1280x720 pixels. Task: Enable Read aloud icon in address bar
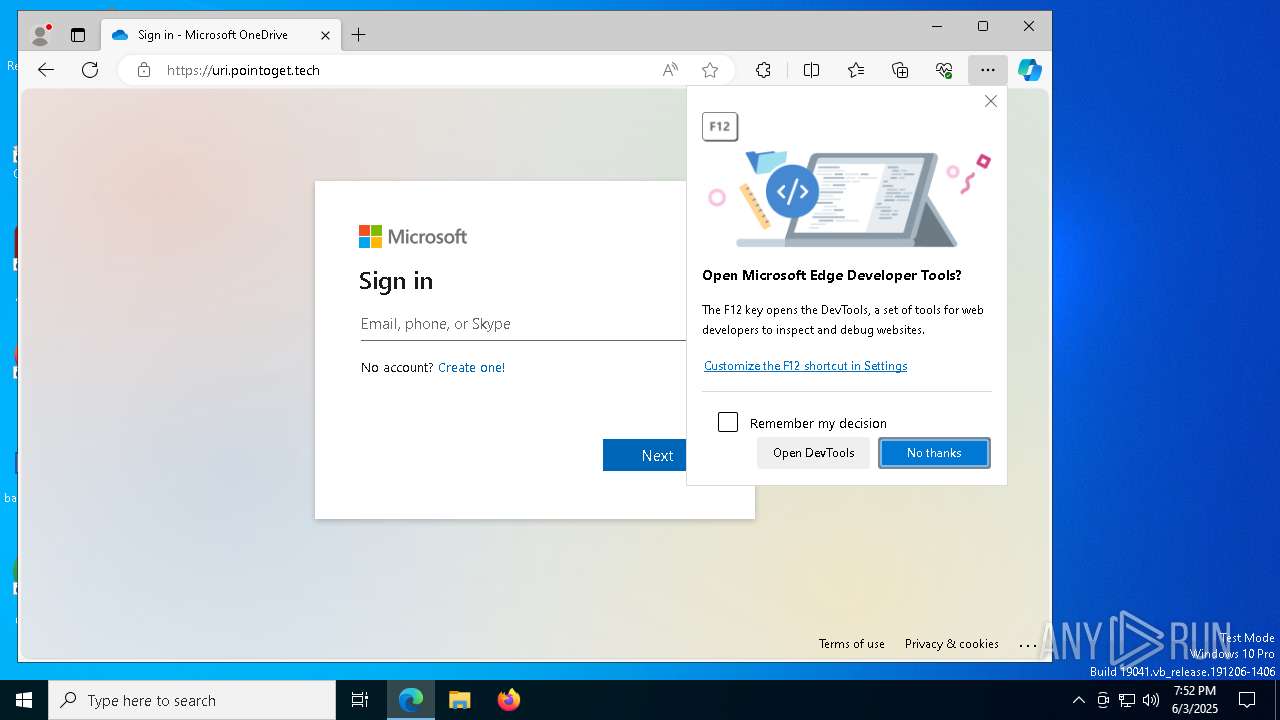[670, 70]
